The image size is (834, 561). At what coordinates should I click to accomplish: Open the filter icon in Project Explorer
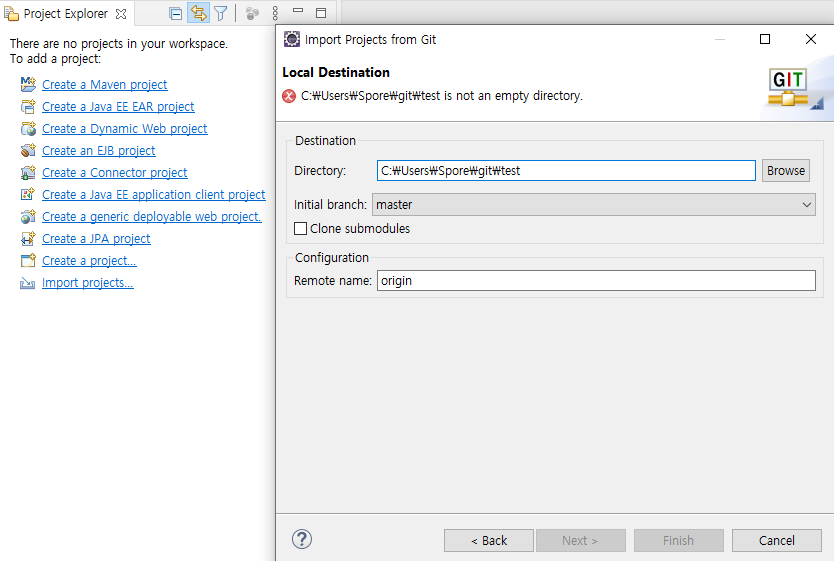221,13
